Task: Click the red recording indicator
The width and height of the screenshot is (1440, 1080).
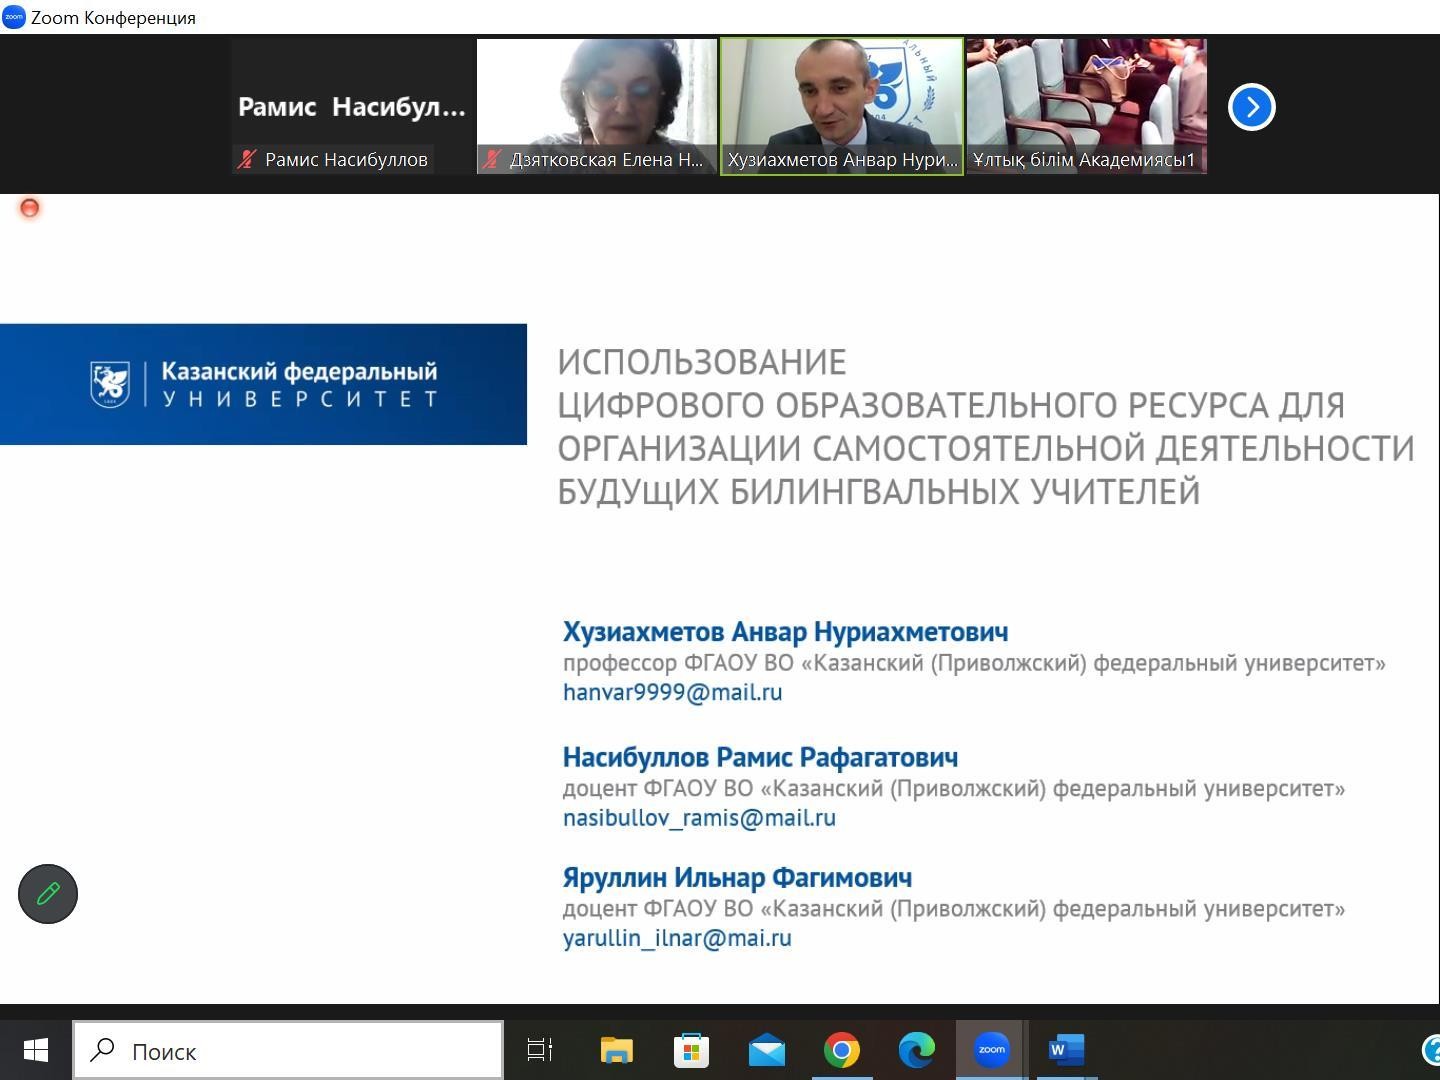Action: [x=30, y=208]
